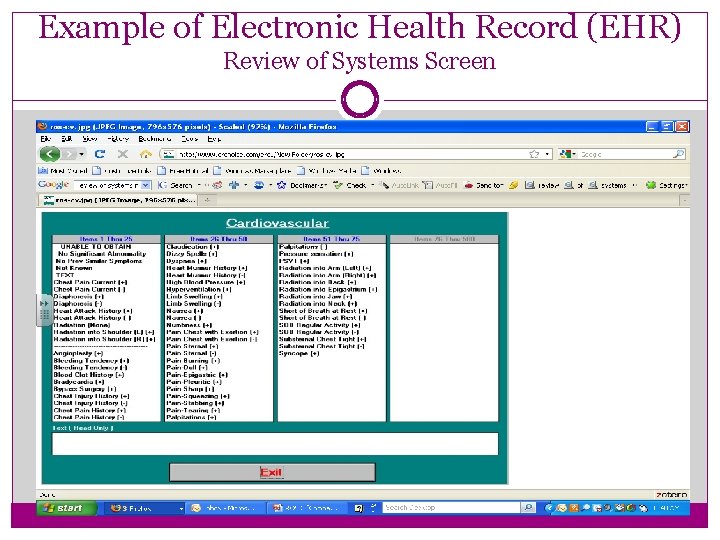Screen dimensions: 720x540
Task: Open the Tools menu
Action: pos(189,139)
